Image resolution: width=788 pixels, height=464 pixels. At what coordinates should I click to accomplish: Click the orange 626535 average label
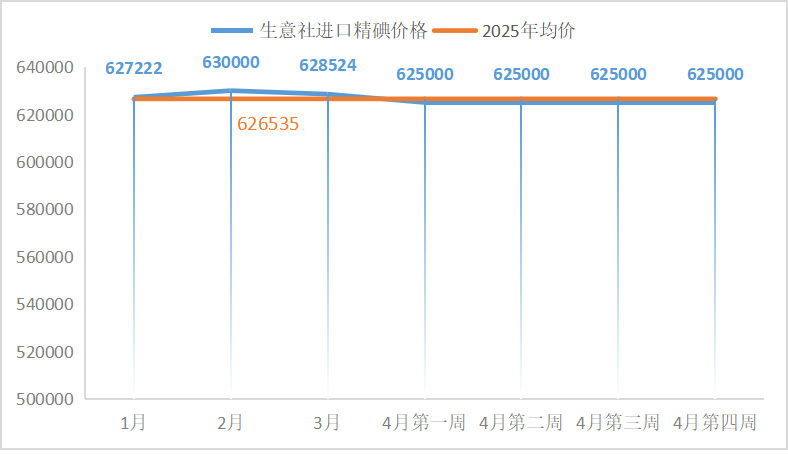[x=268, y=124]
